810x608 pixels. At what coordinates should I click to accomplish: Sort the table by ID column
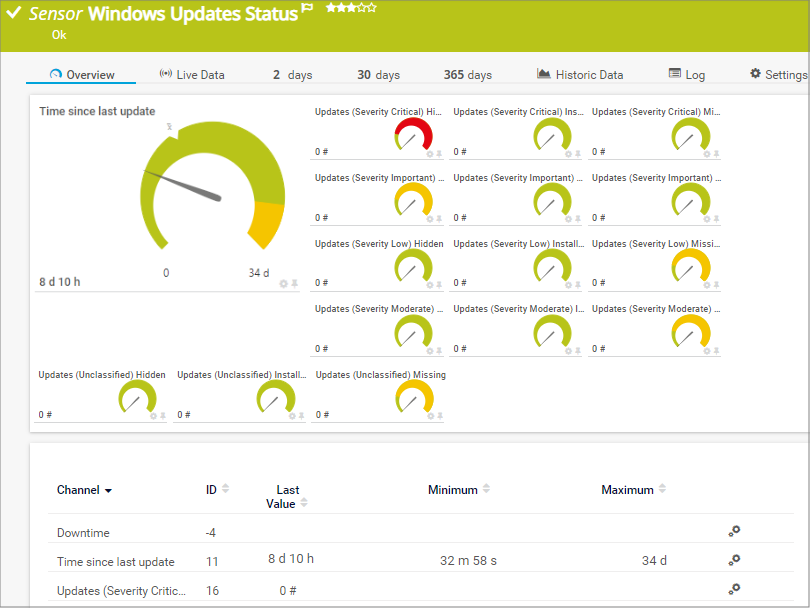225,489
